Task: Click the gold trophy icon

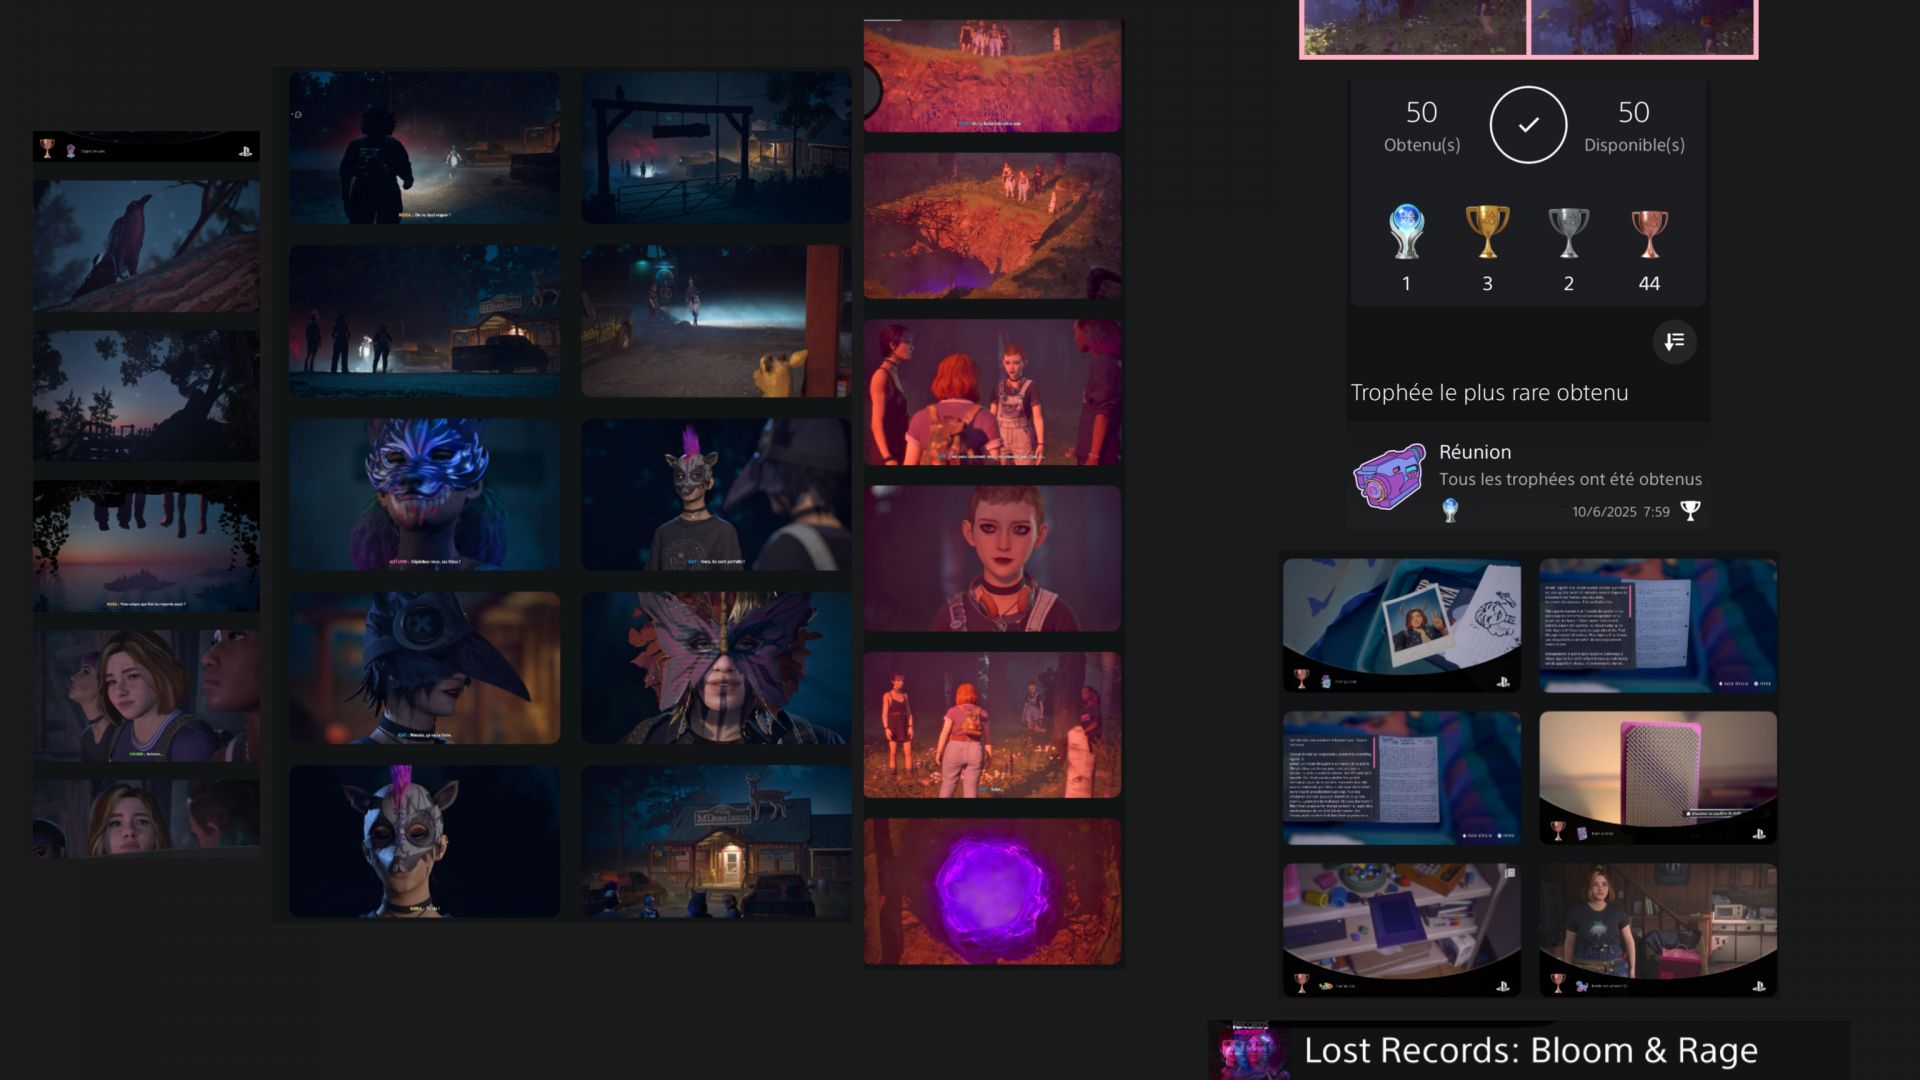Action: pos(1487,231)
